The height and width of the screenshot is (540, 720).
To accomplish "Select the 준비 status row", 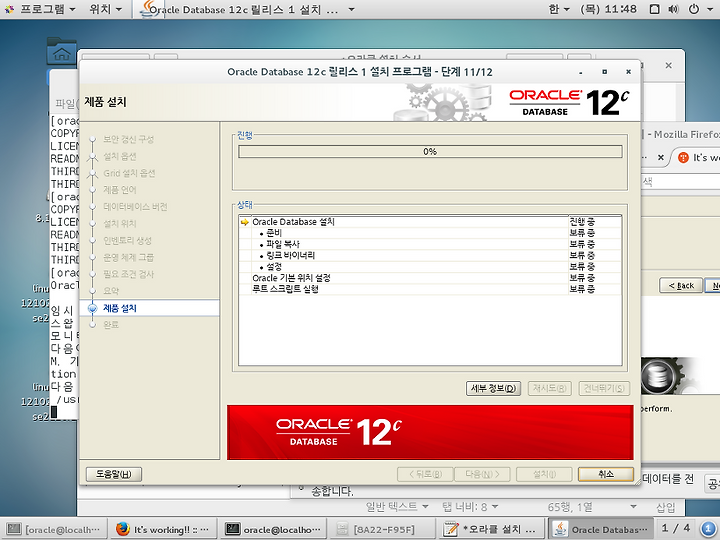I will point(430,233).
